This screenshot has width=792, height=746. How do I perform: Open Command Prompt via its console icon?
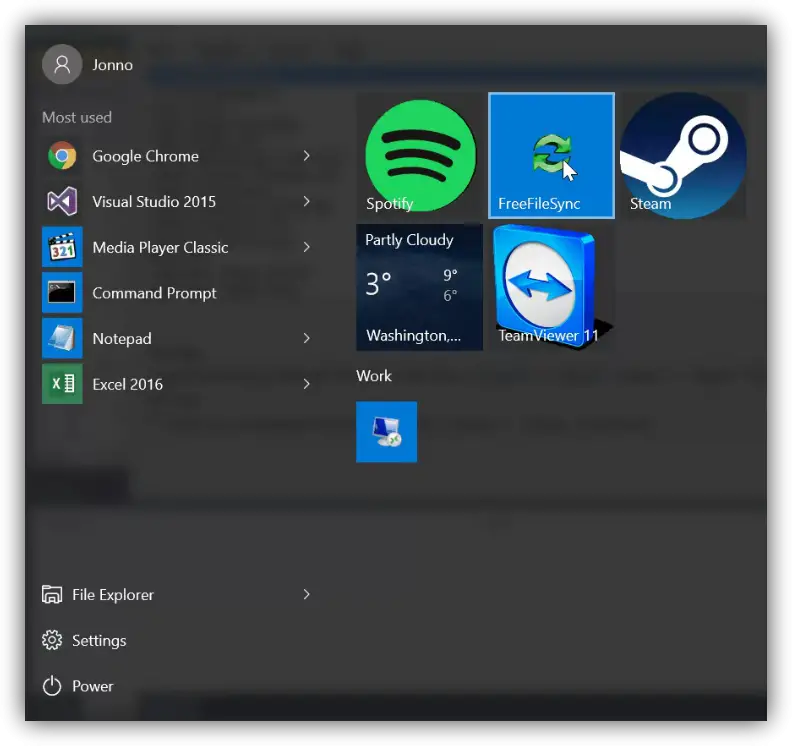tap(62, 292)
